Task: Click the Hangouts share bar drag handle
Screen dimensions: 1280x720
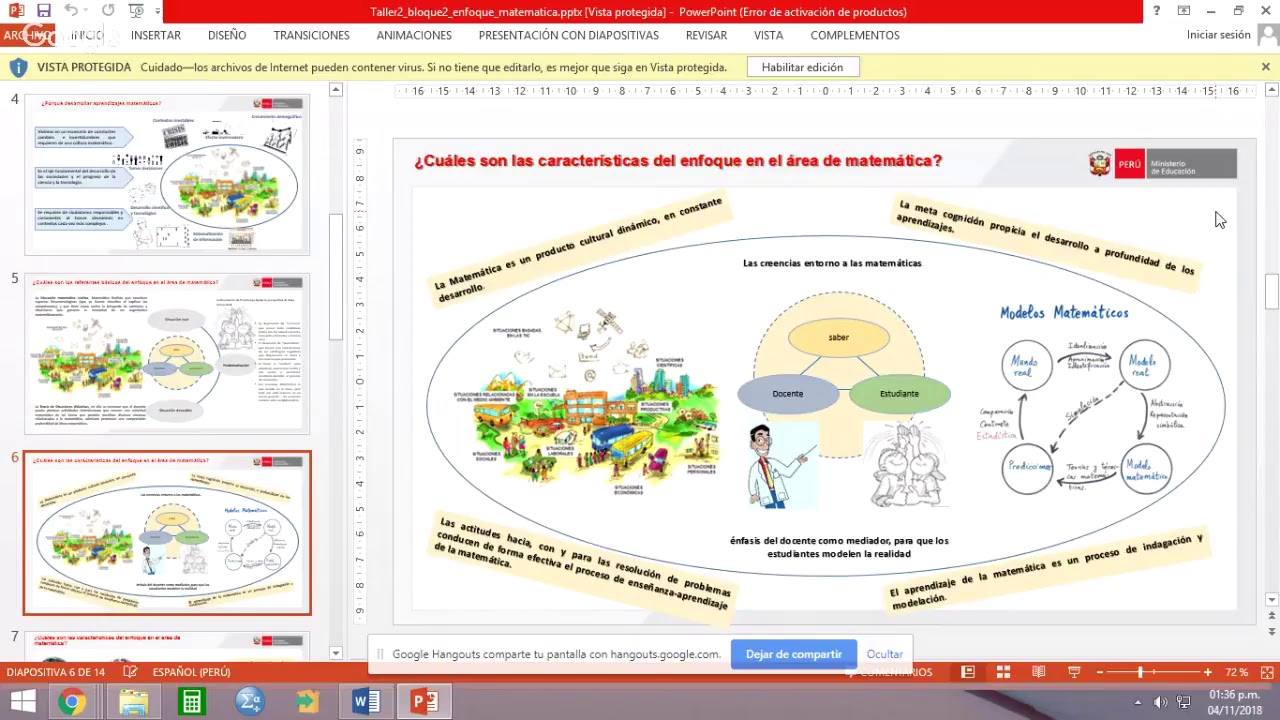Action: [x=380, y=654]
